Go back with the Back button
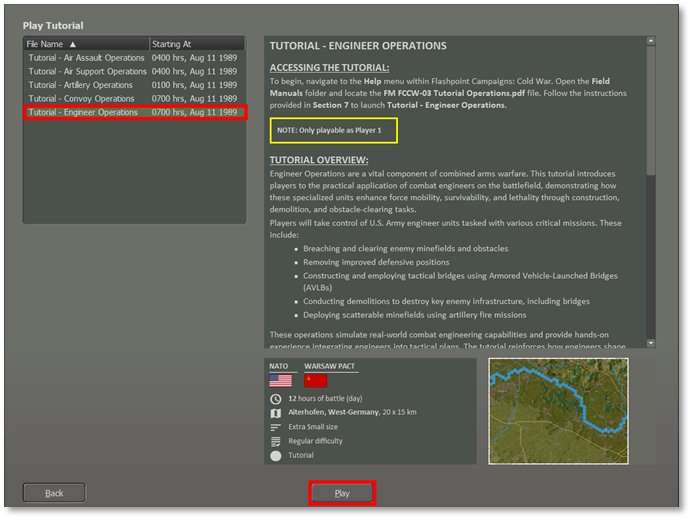691x519 pixels. [54, 493]
